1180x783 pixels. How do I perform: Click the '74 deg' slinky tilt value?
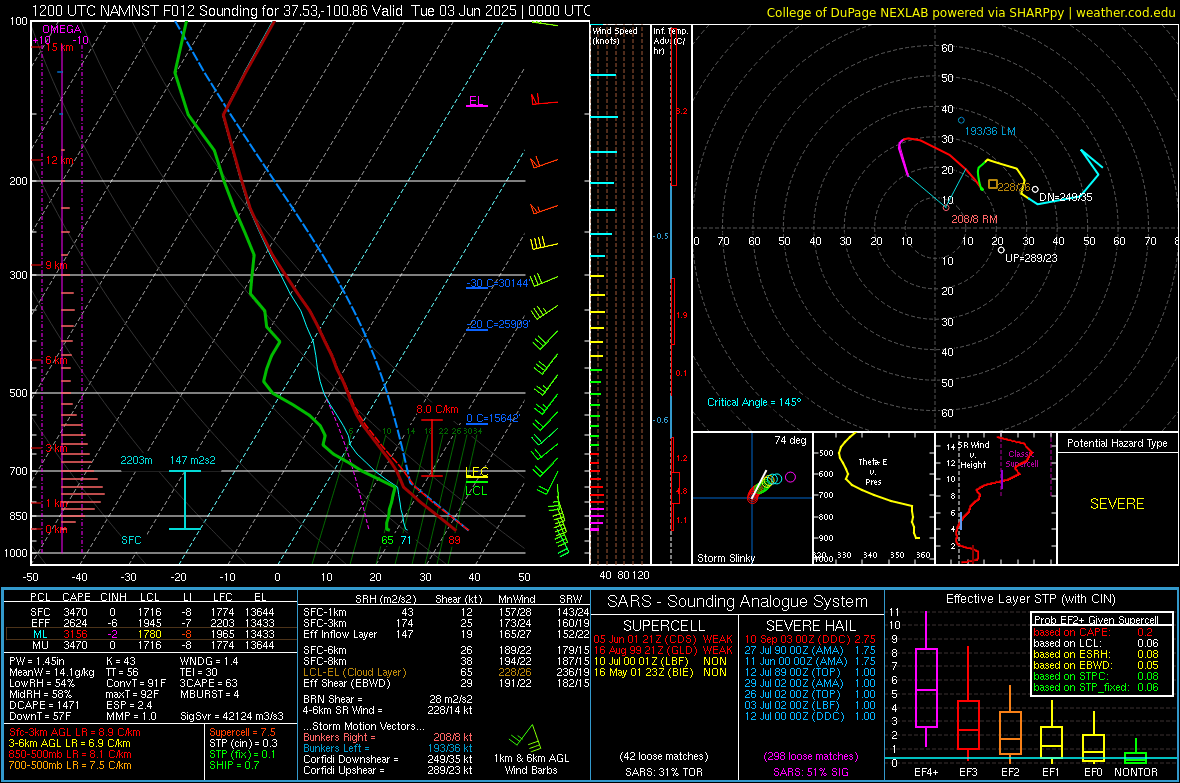(790, 440)
